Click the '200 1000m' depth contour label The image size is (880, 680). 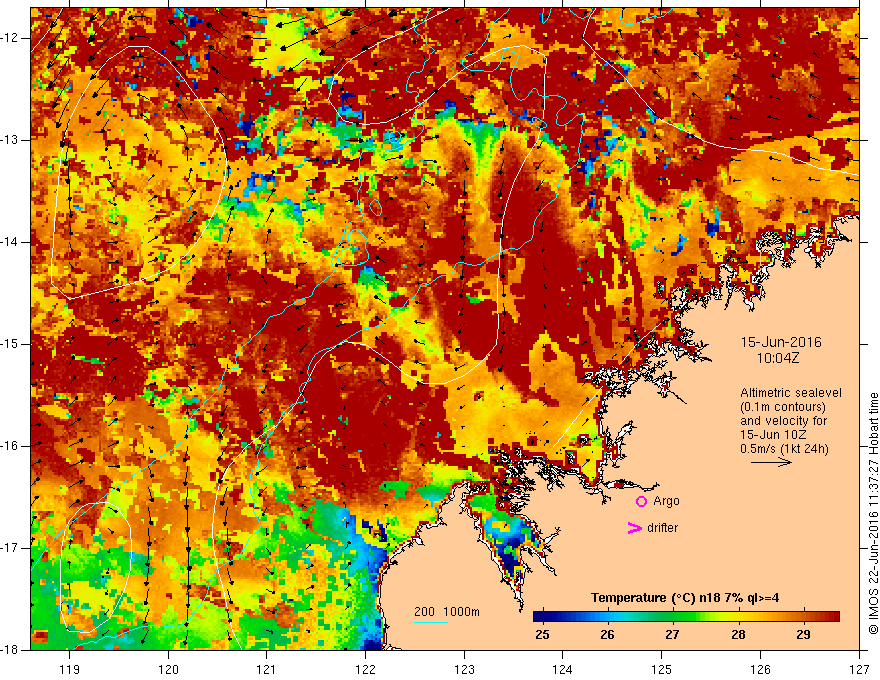point(447,612)
